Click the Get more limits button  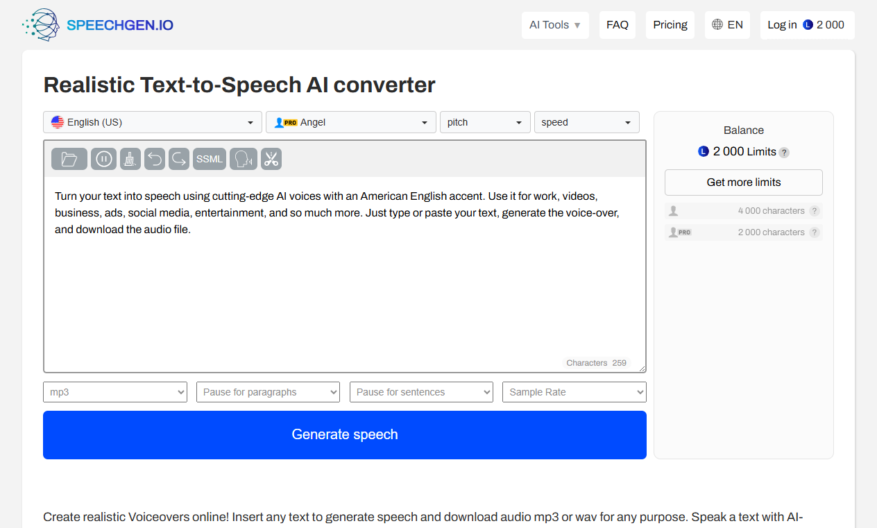click(x=743, y=182)
